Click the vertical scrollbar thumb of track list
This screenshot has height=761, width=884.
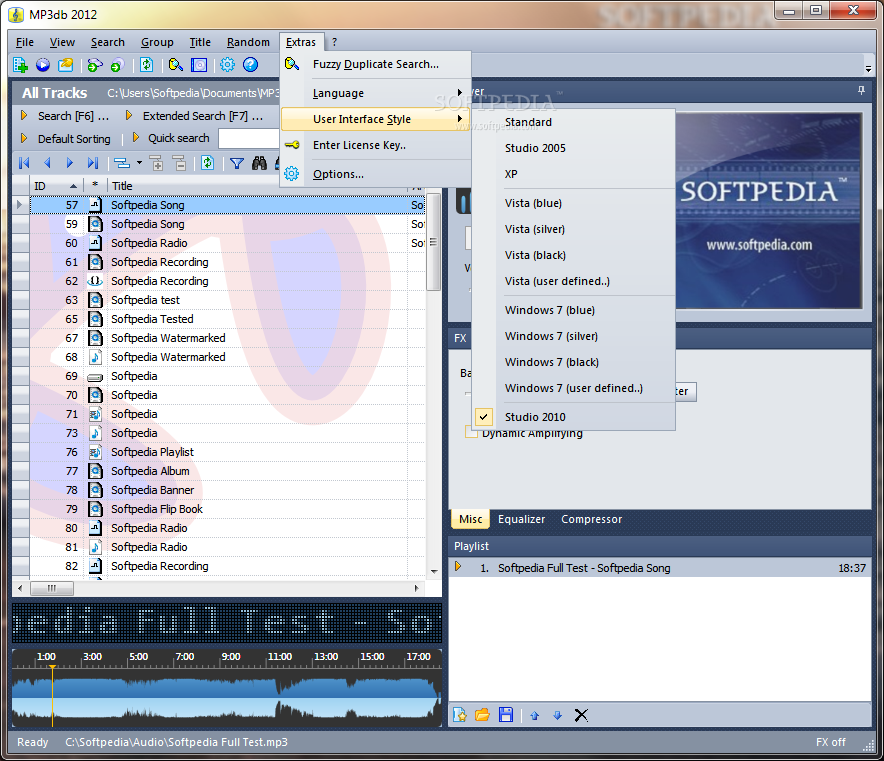click(x=433, y=242)
